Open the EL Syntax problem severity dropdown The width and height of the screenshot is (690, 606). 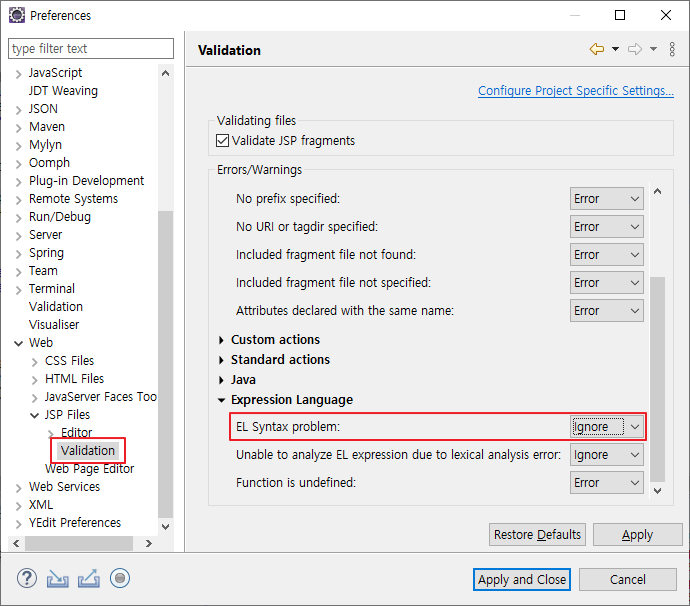606,427
